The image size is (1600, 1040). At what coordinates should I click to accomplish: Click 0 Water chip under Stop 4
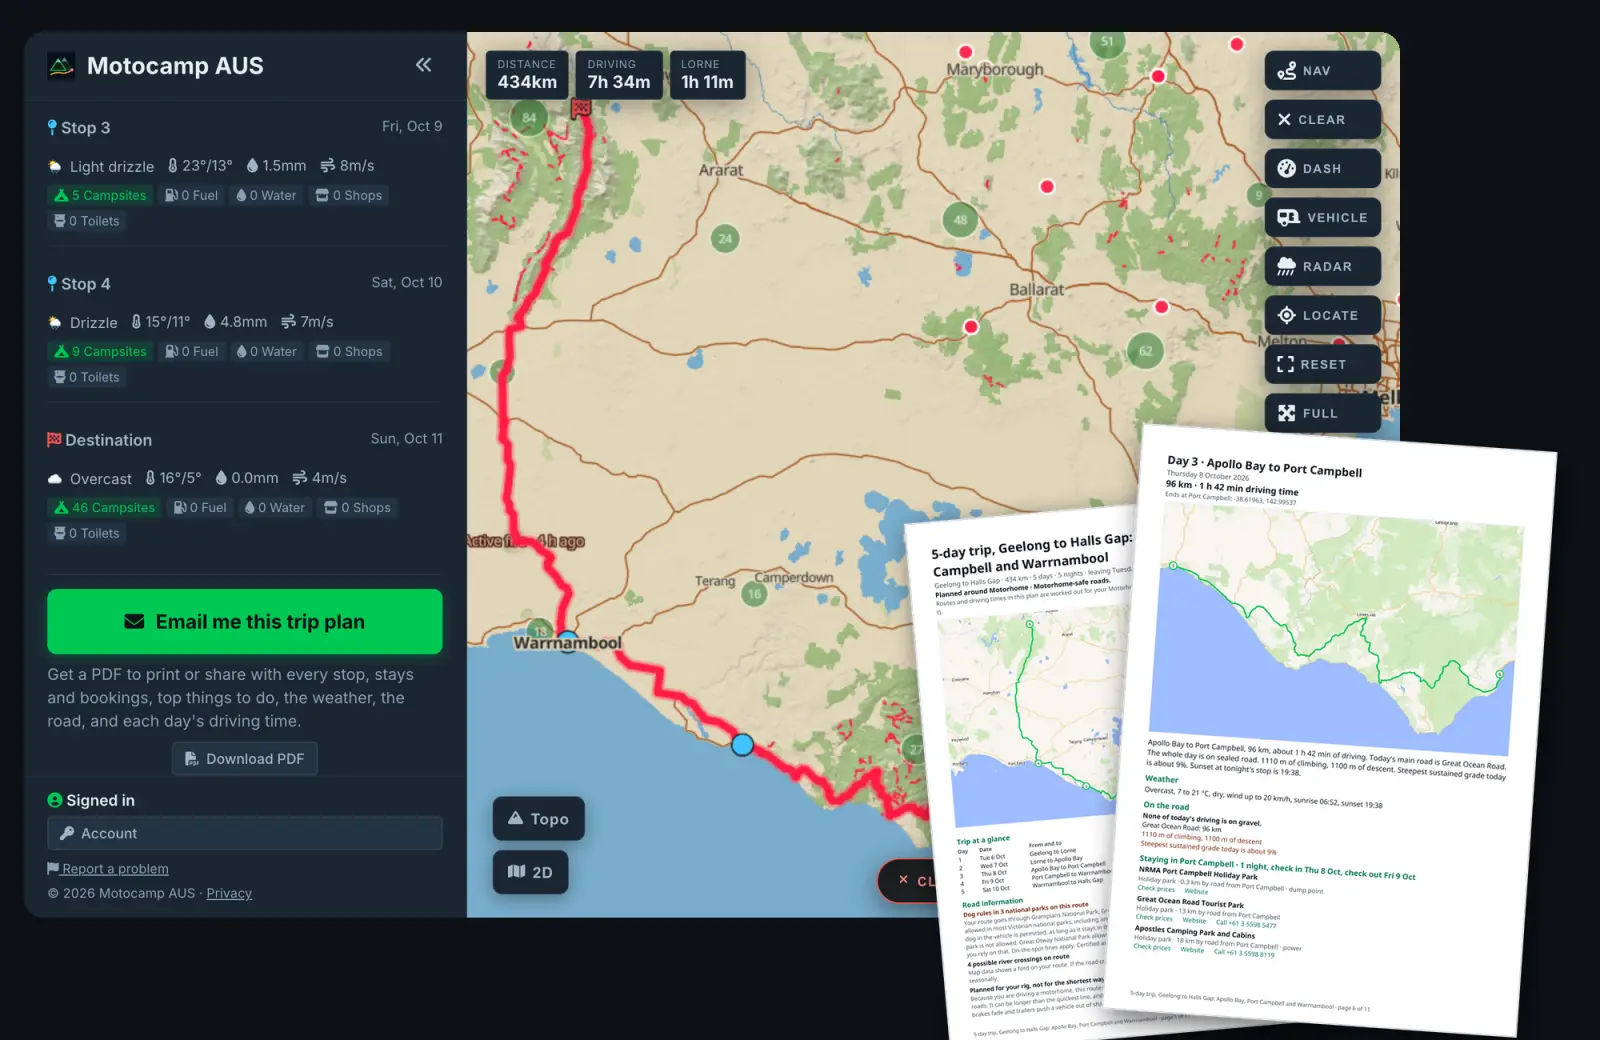267,351
